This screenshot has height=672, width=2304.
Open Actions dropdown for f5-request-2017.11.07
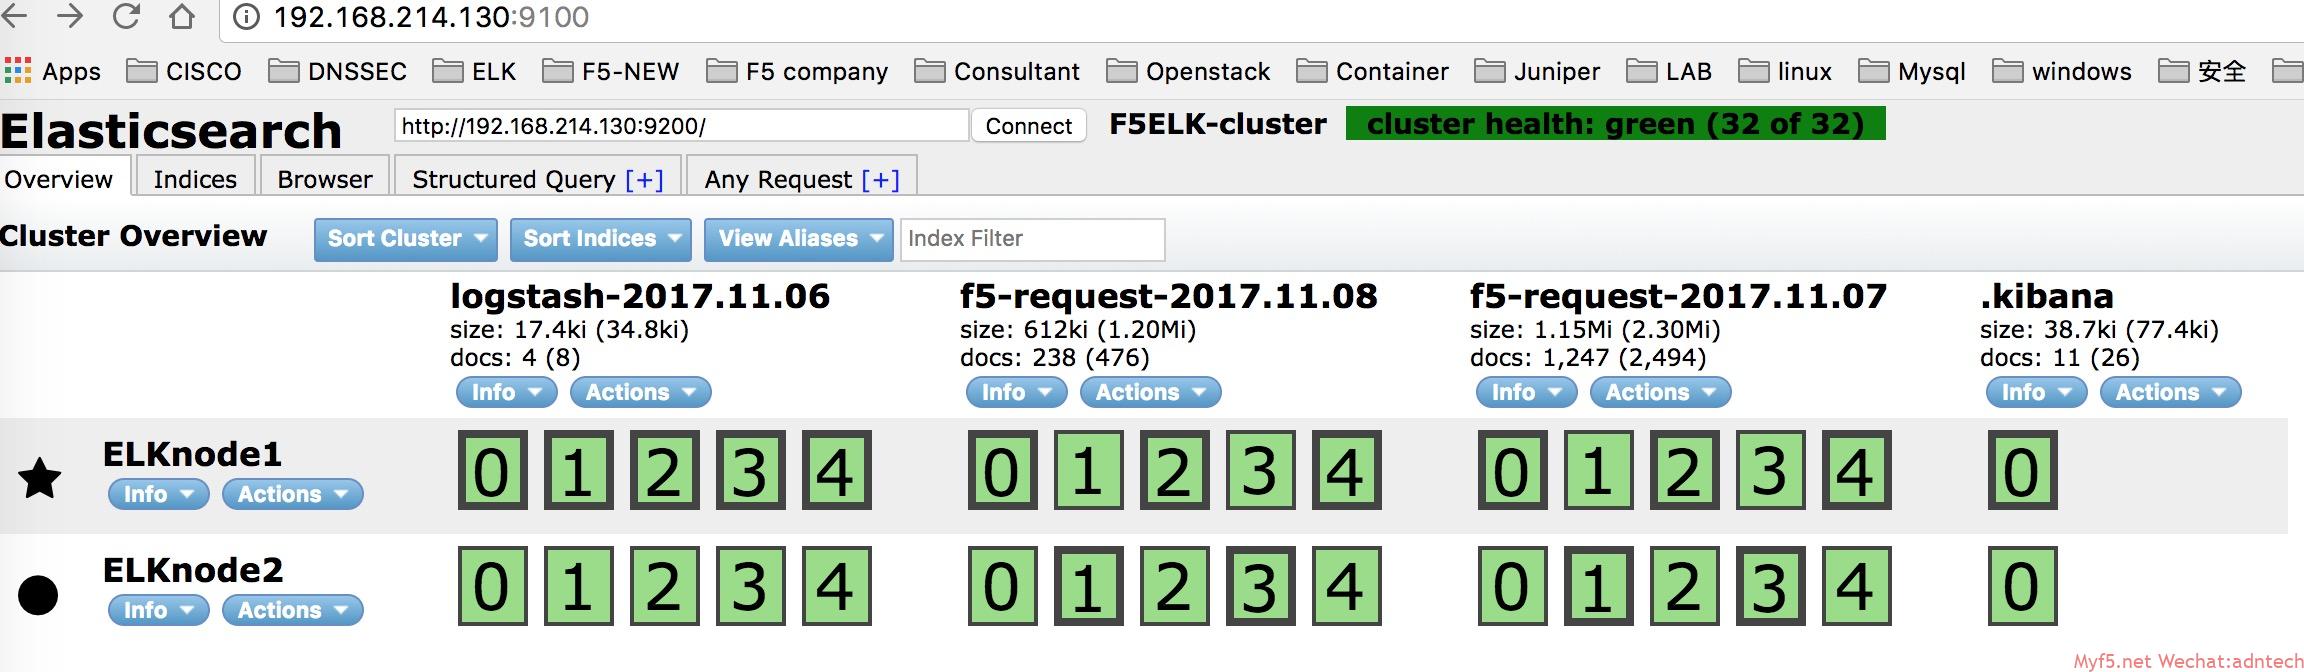tap(1660, 392)
